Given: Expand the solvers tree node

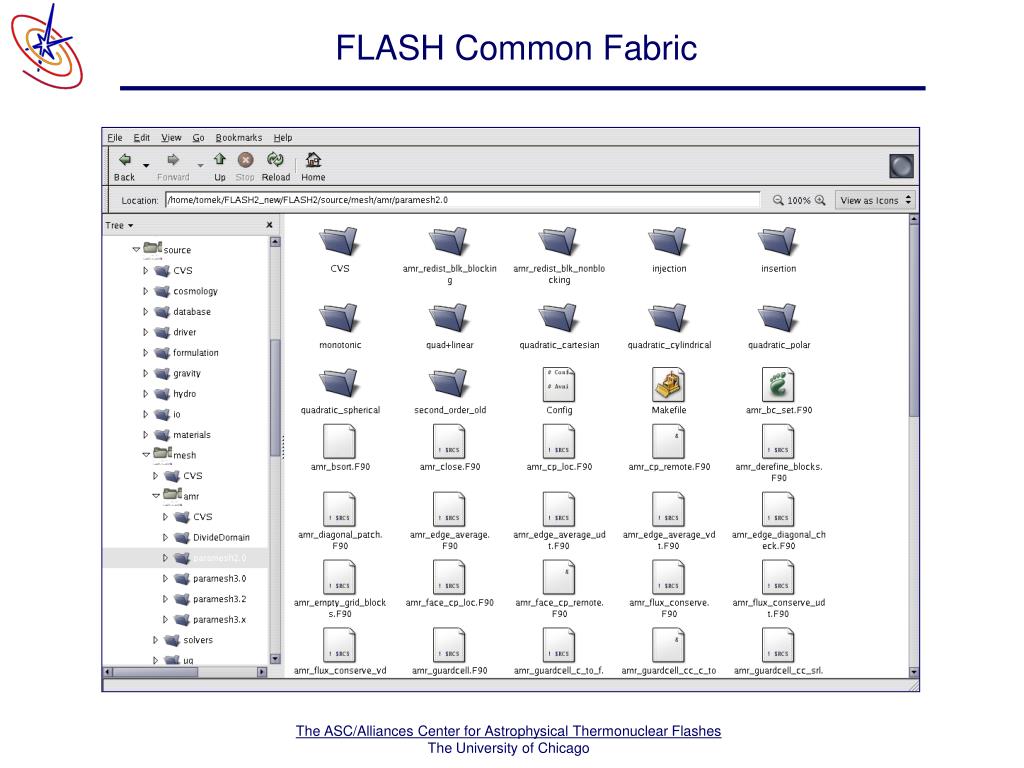Looking at the screenshot, I should tap(155, 640).
